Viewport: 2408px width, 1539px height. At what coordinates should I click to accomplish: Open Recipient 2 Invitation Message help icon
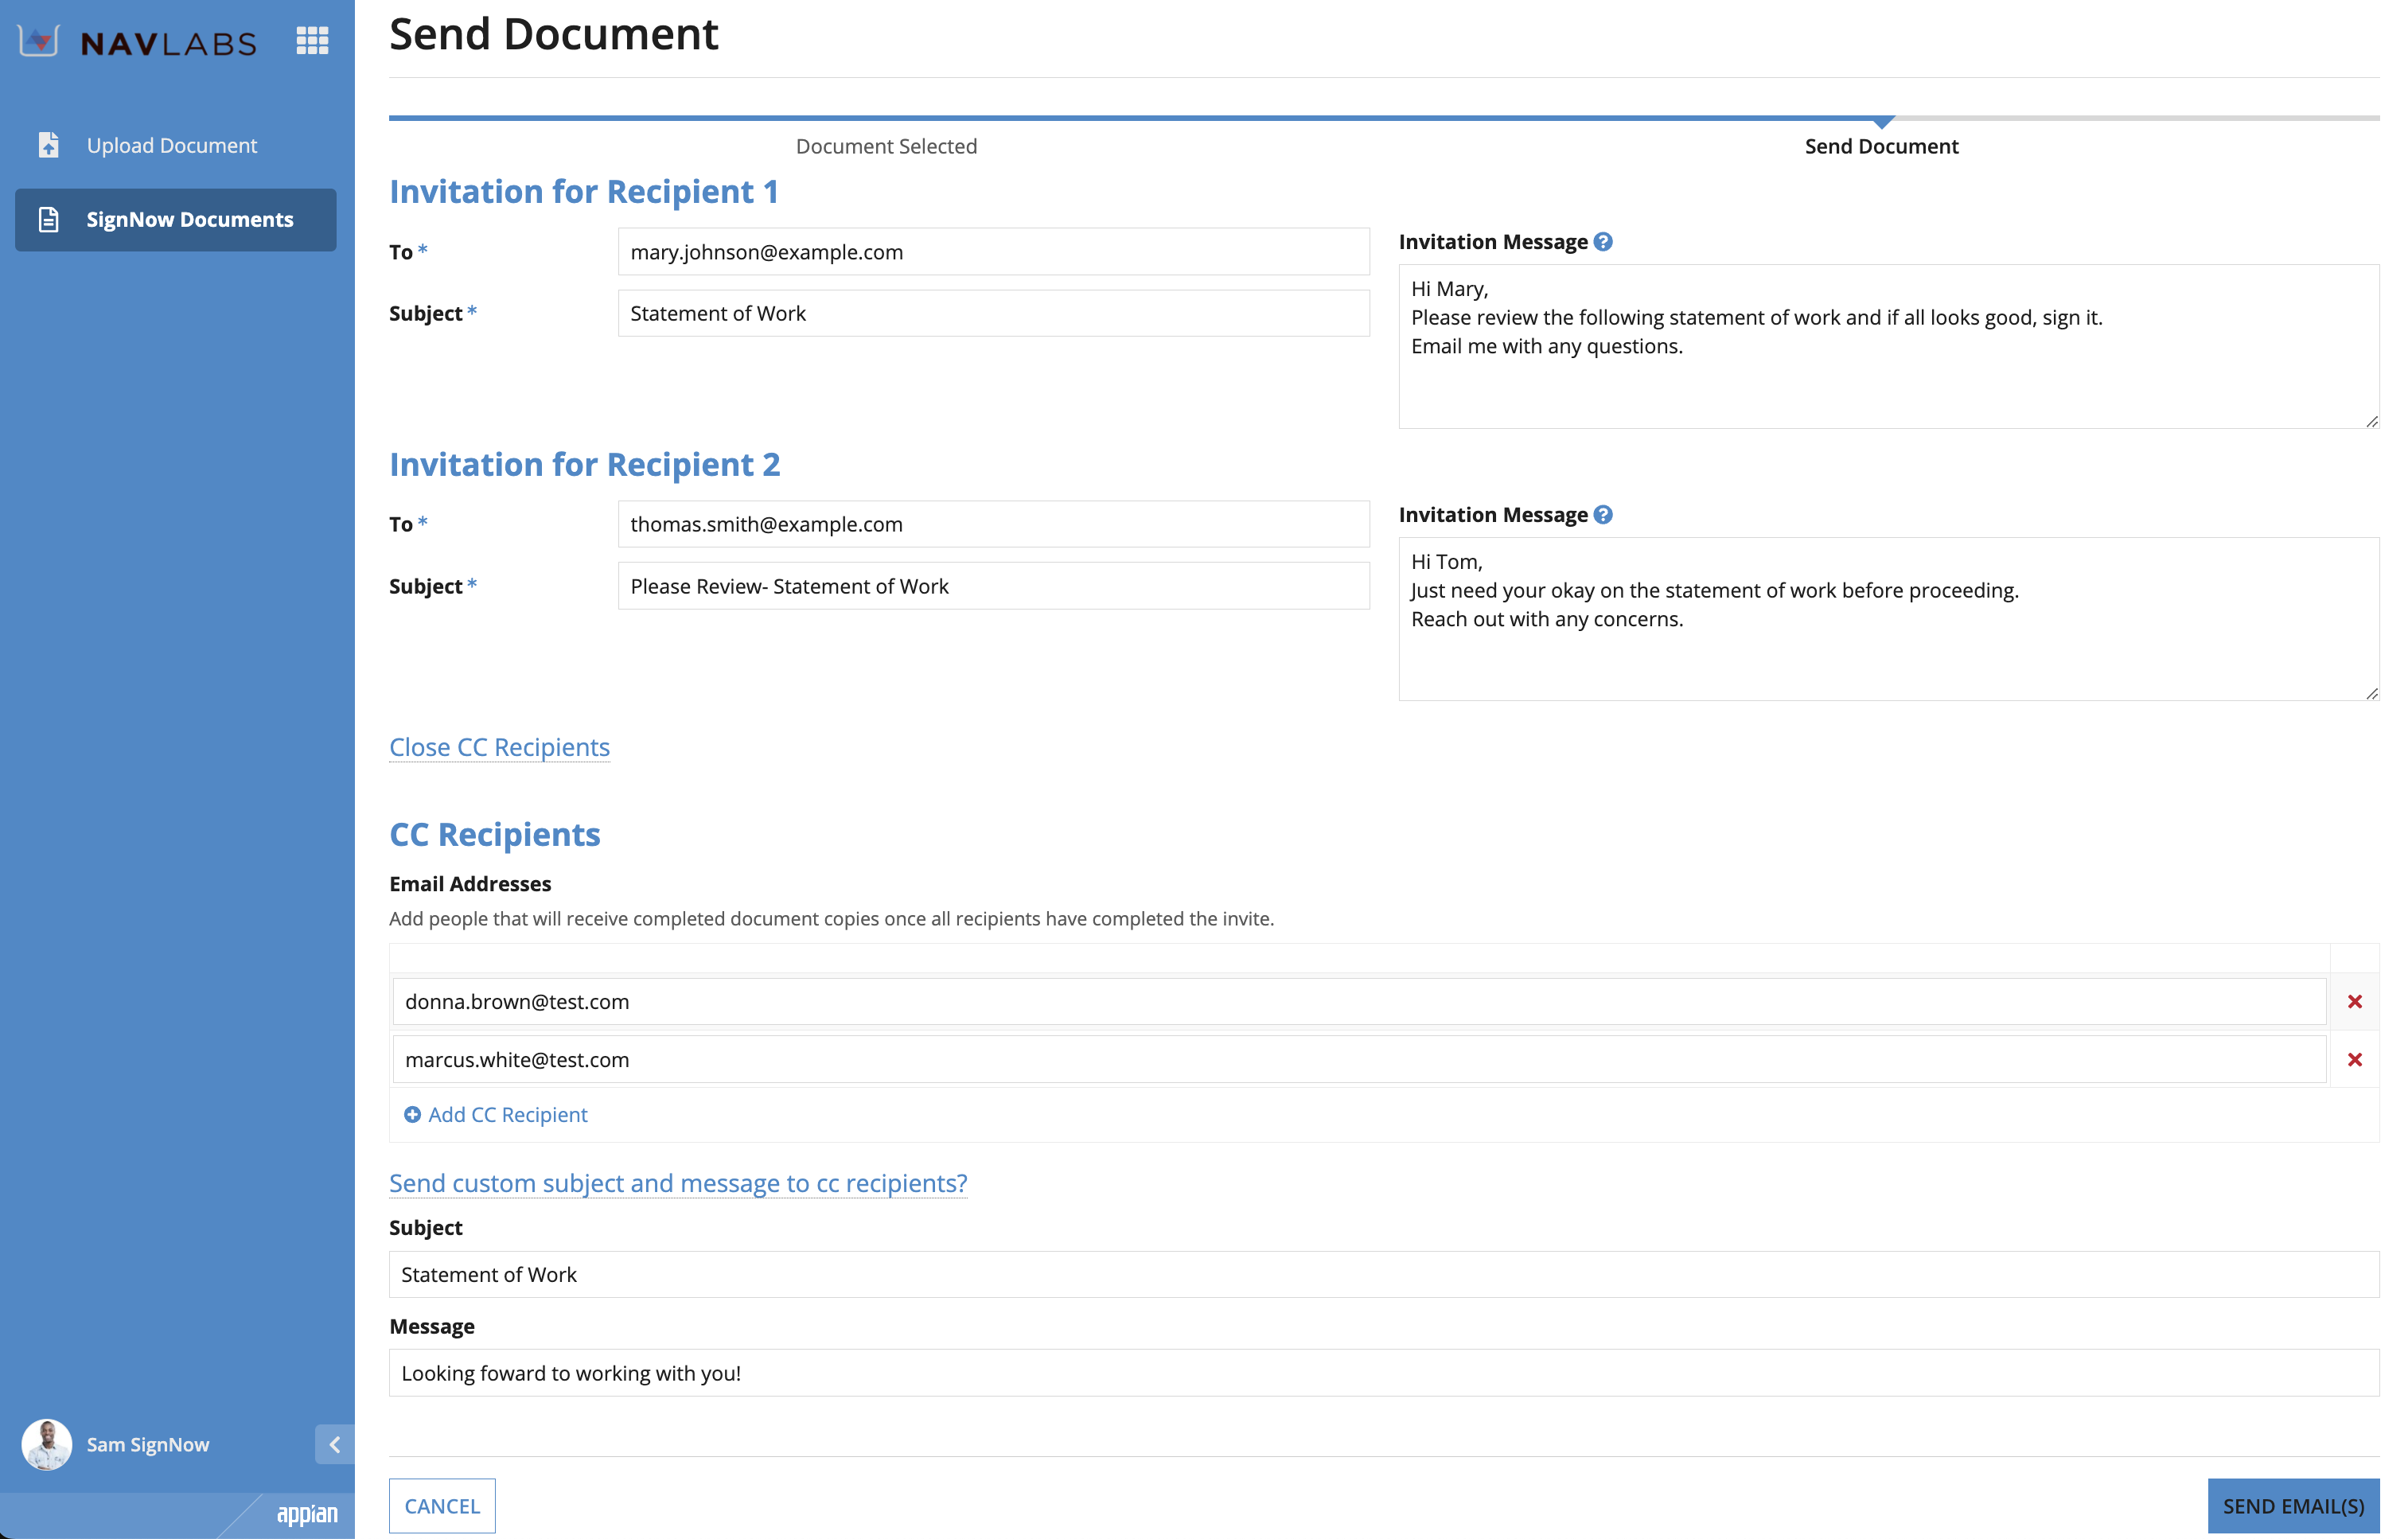[x=1603, y=515]
